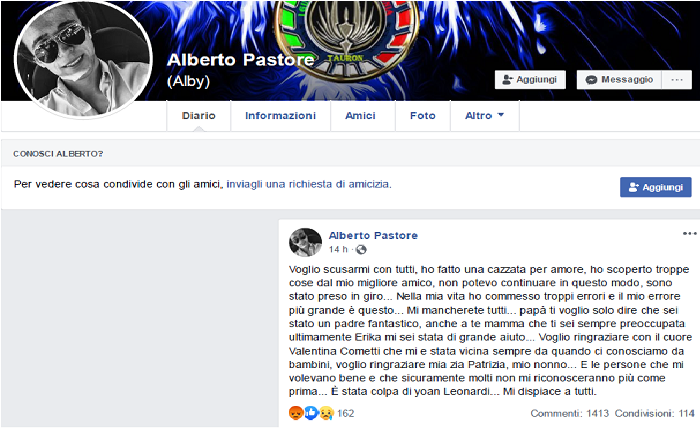Expand the Altro dropdown tab
This screenshot has height=429, width=700.
[484, 116]
